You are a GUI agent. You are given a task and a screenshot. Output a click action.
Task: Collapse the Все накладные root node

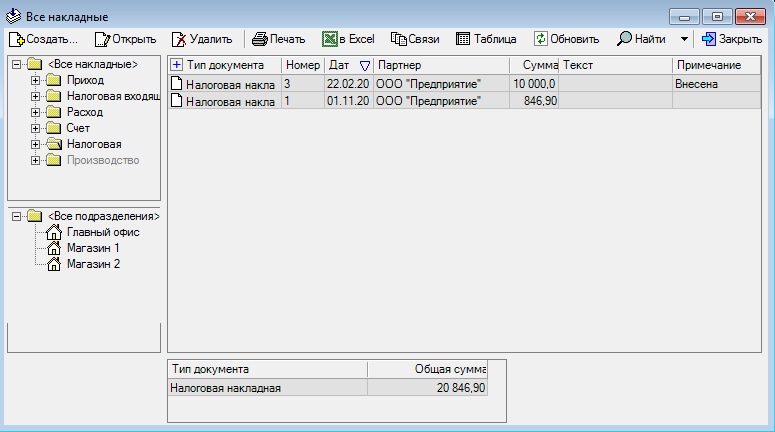[15, 65]
